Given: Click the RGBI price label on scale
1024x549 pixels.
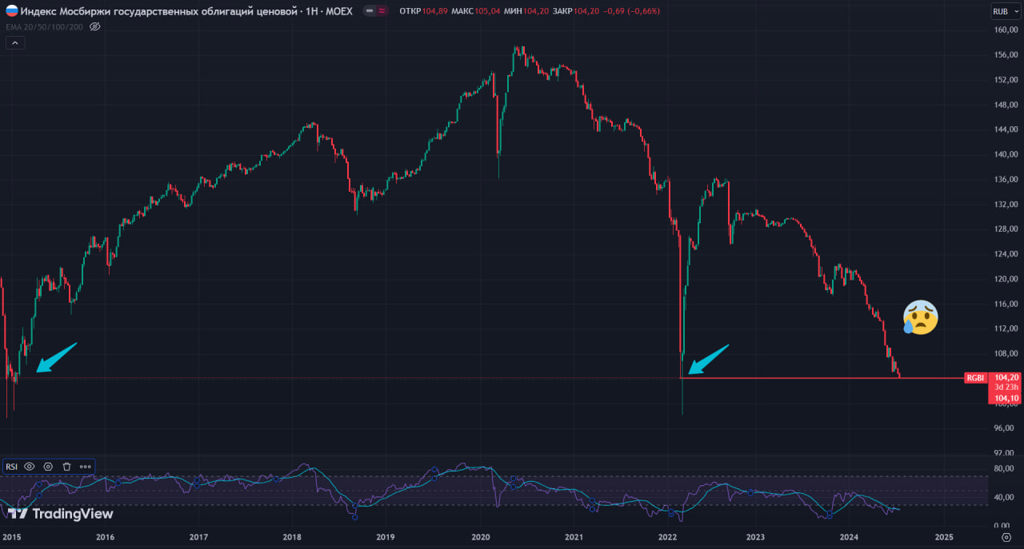Looking at the screenshot, I should (975, 378).
